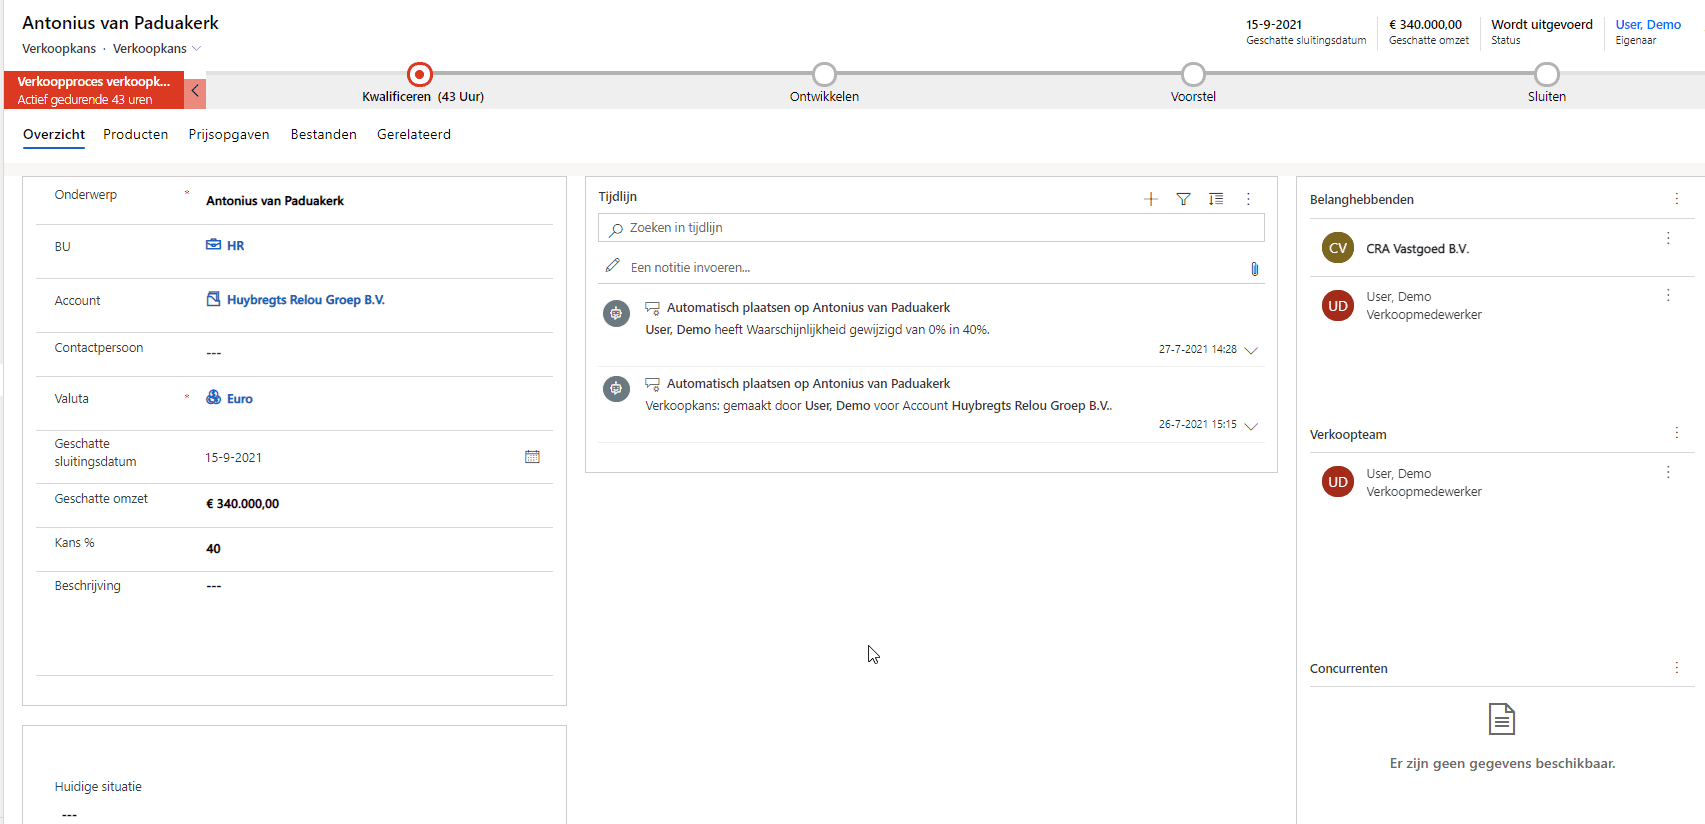Screen dimensions: 1705x824
Task: Open more options for Belanghebbenden section
Action: point(1677,199)
